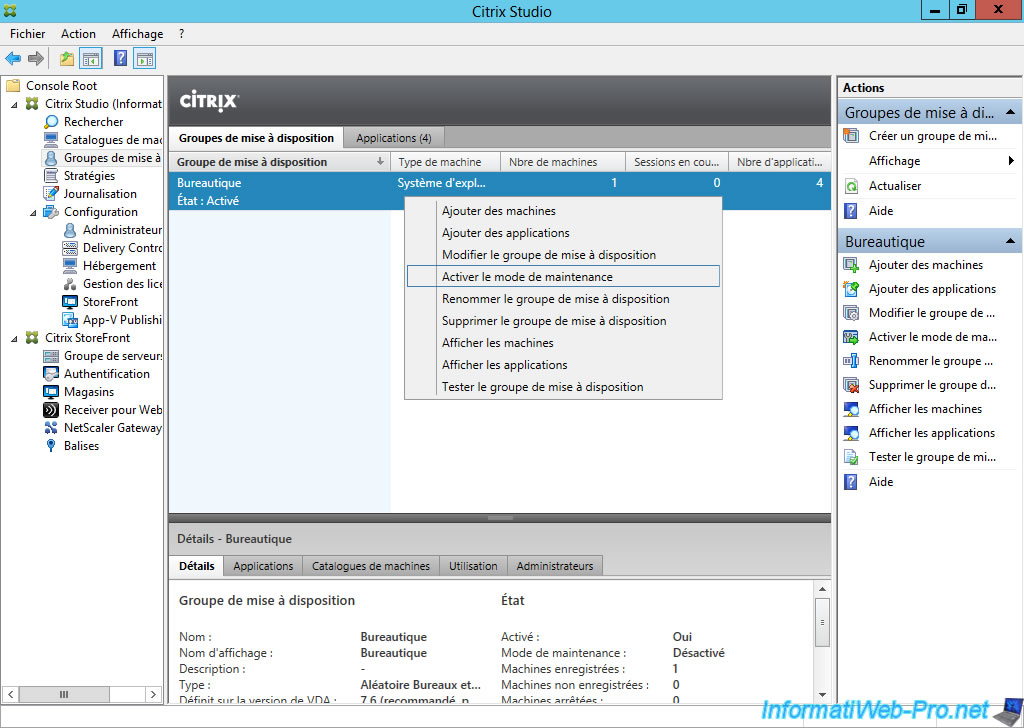Open the Fichier menu
The height and width of the screenshot is (728, 1024).
click(27, 34)
